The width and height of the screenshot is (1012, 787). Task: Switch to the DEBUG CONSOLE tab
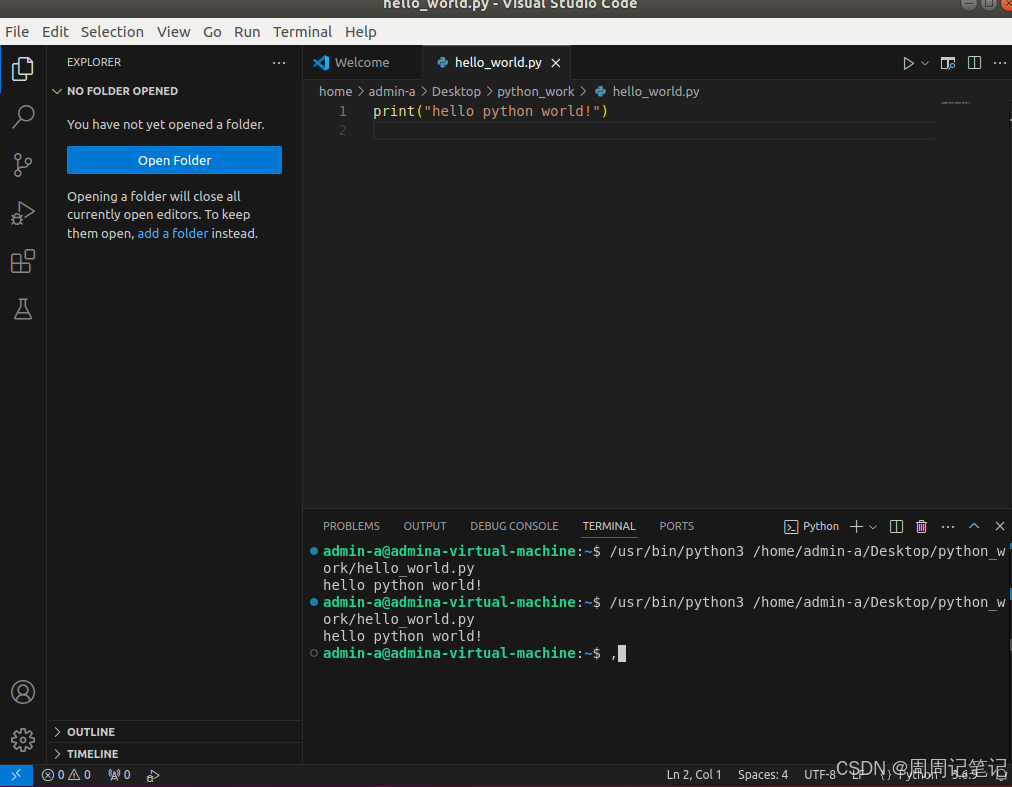coord(514,526)
